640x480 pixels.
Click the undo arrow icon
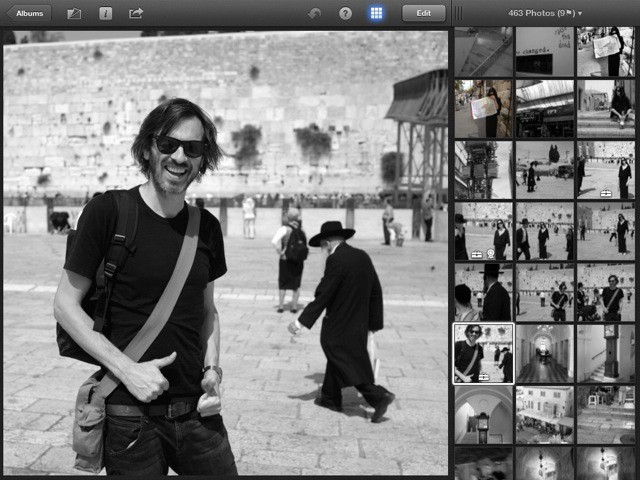(315, 13)
